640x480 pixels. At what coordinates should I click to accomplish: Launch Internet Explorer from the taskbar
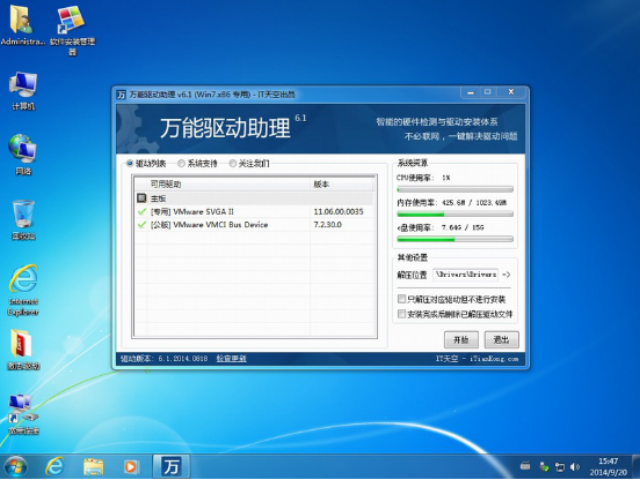55,466
